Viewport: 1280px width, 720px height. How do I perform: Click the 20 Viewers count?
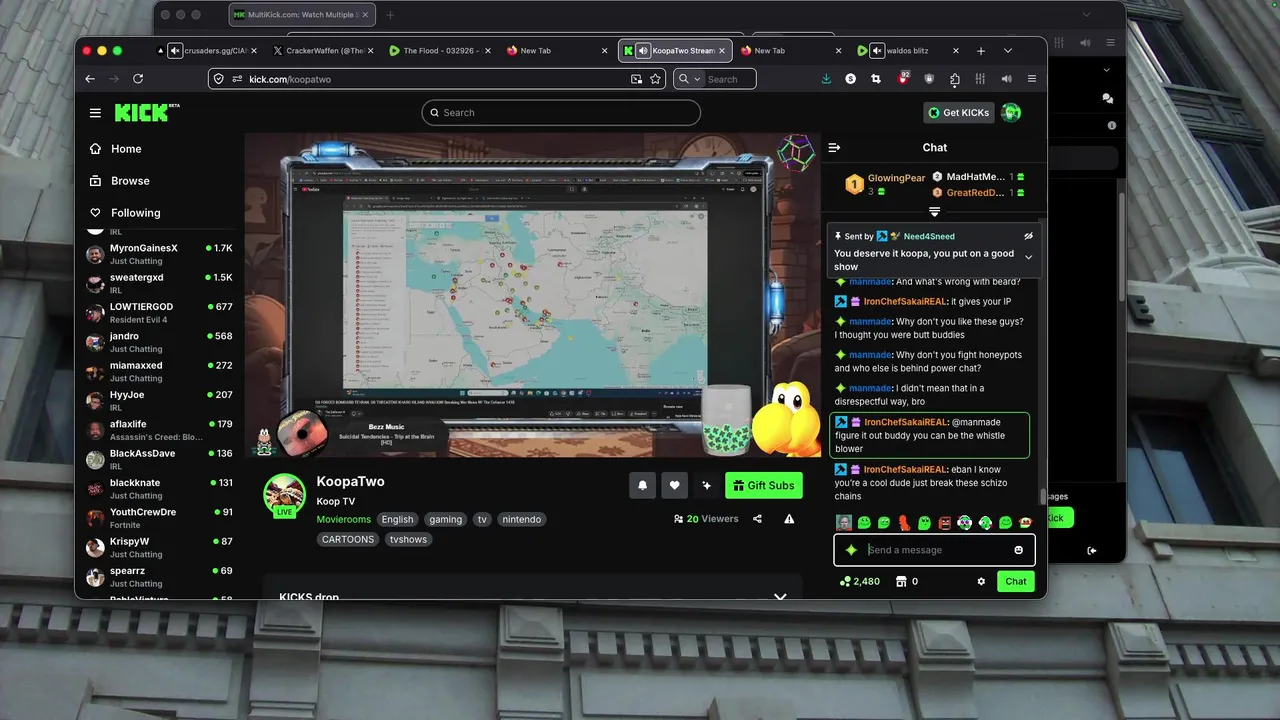[x=706, y=519]
